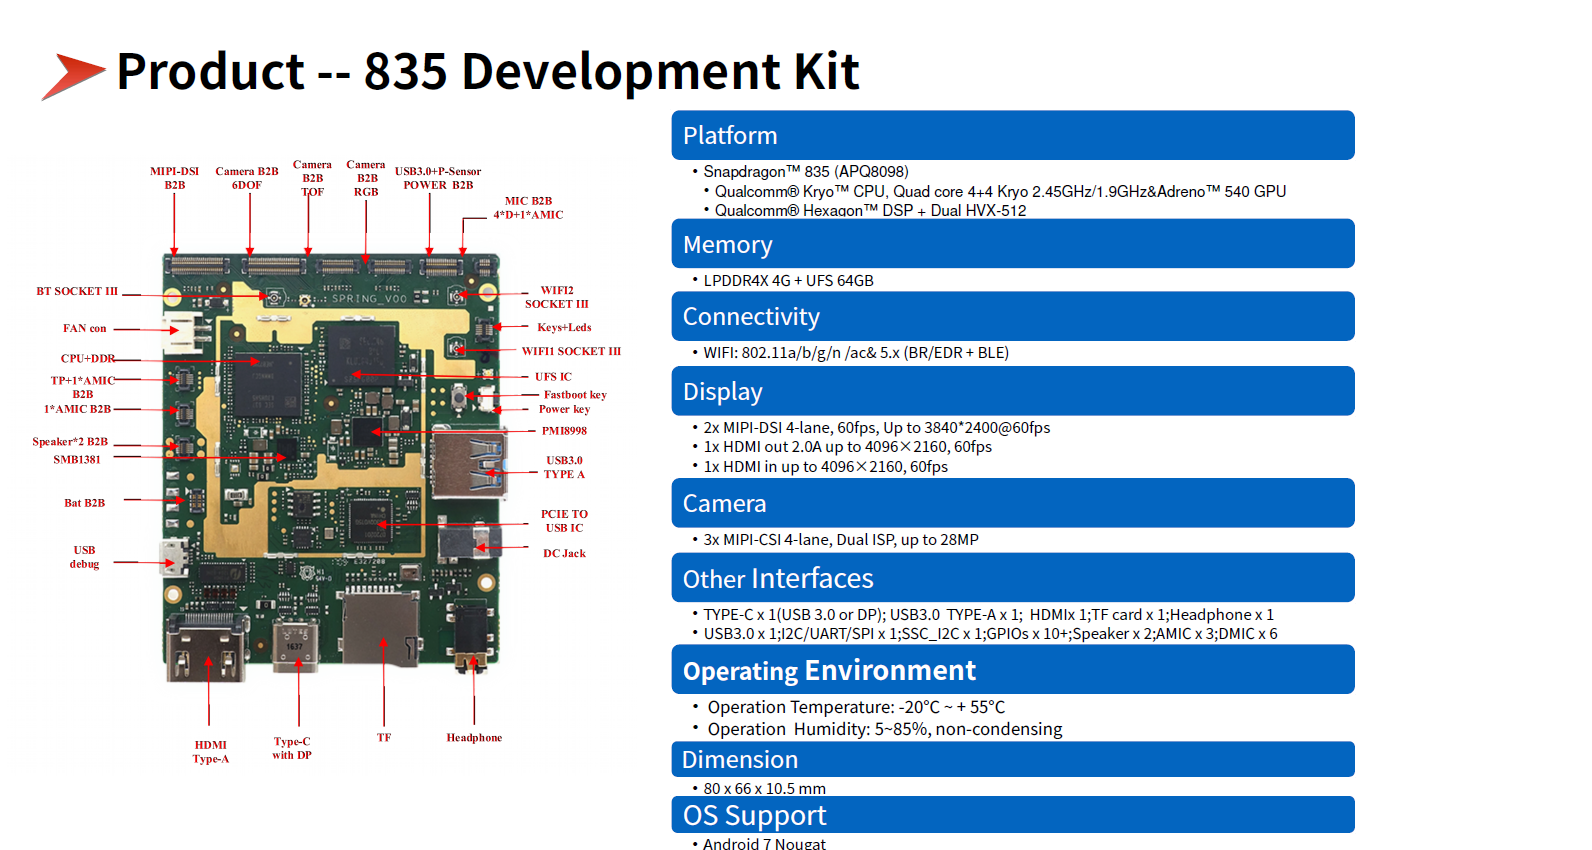Image resolution: width=1592 pixels, height=850 pixels.
Task: Click the "PCIE TO USB IC" label
Action: (564, 521)
